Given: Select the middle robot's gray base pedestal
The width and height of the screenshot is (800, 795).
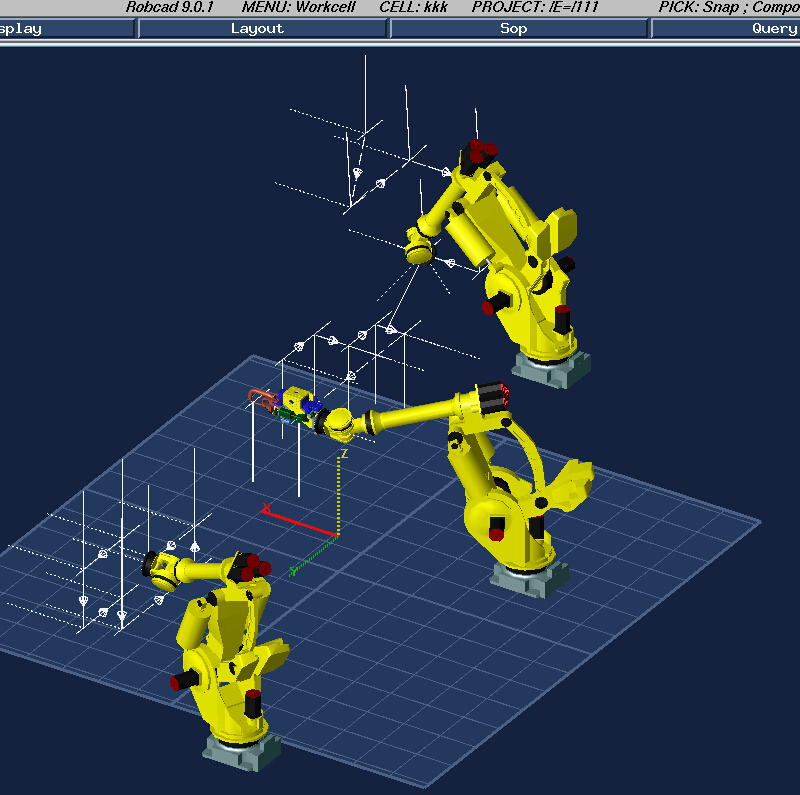Looking at the screenshot, I should pos(529,579).
